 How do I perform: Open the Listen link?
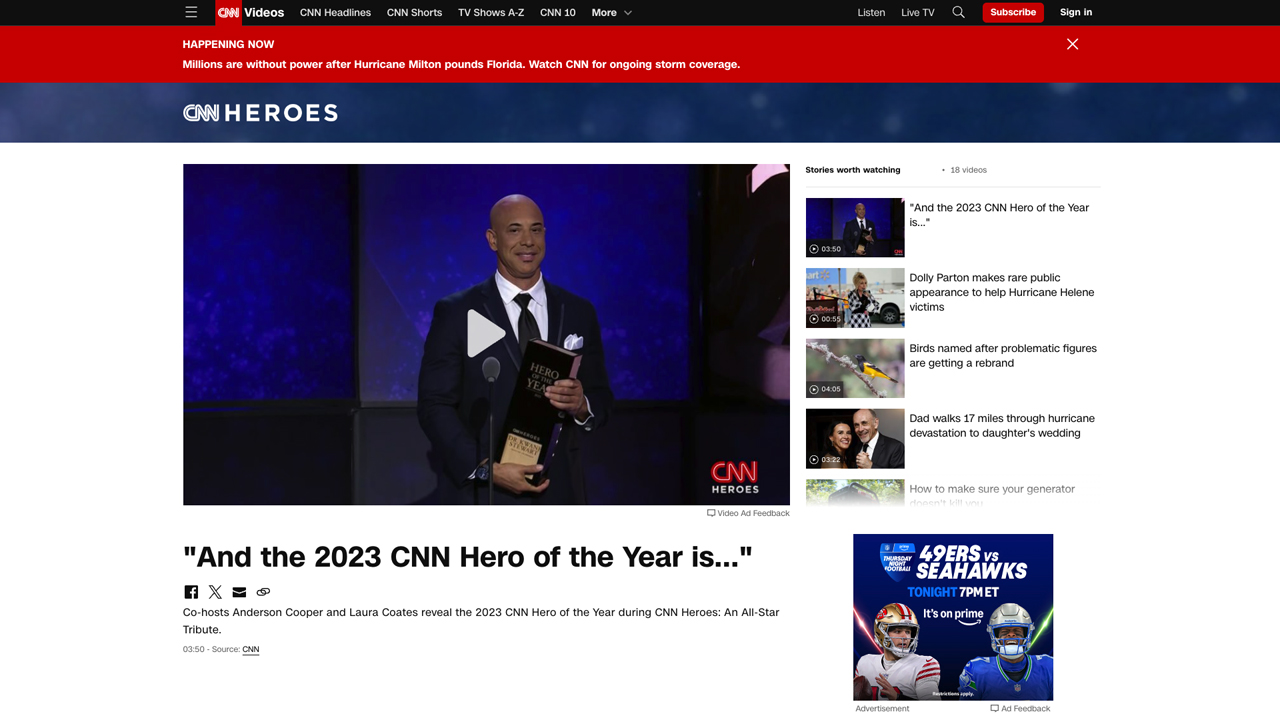(x=871, y=12)
